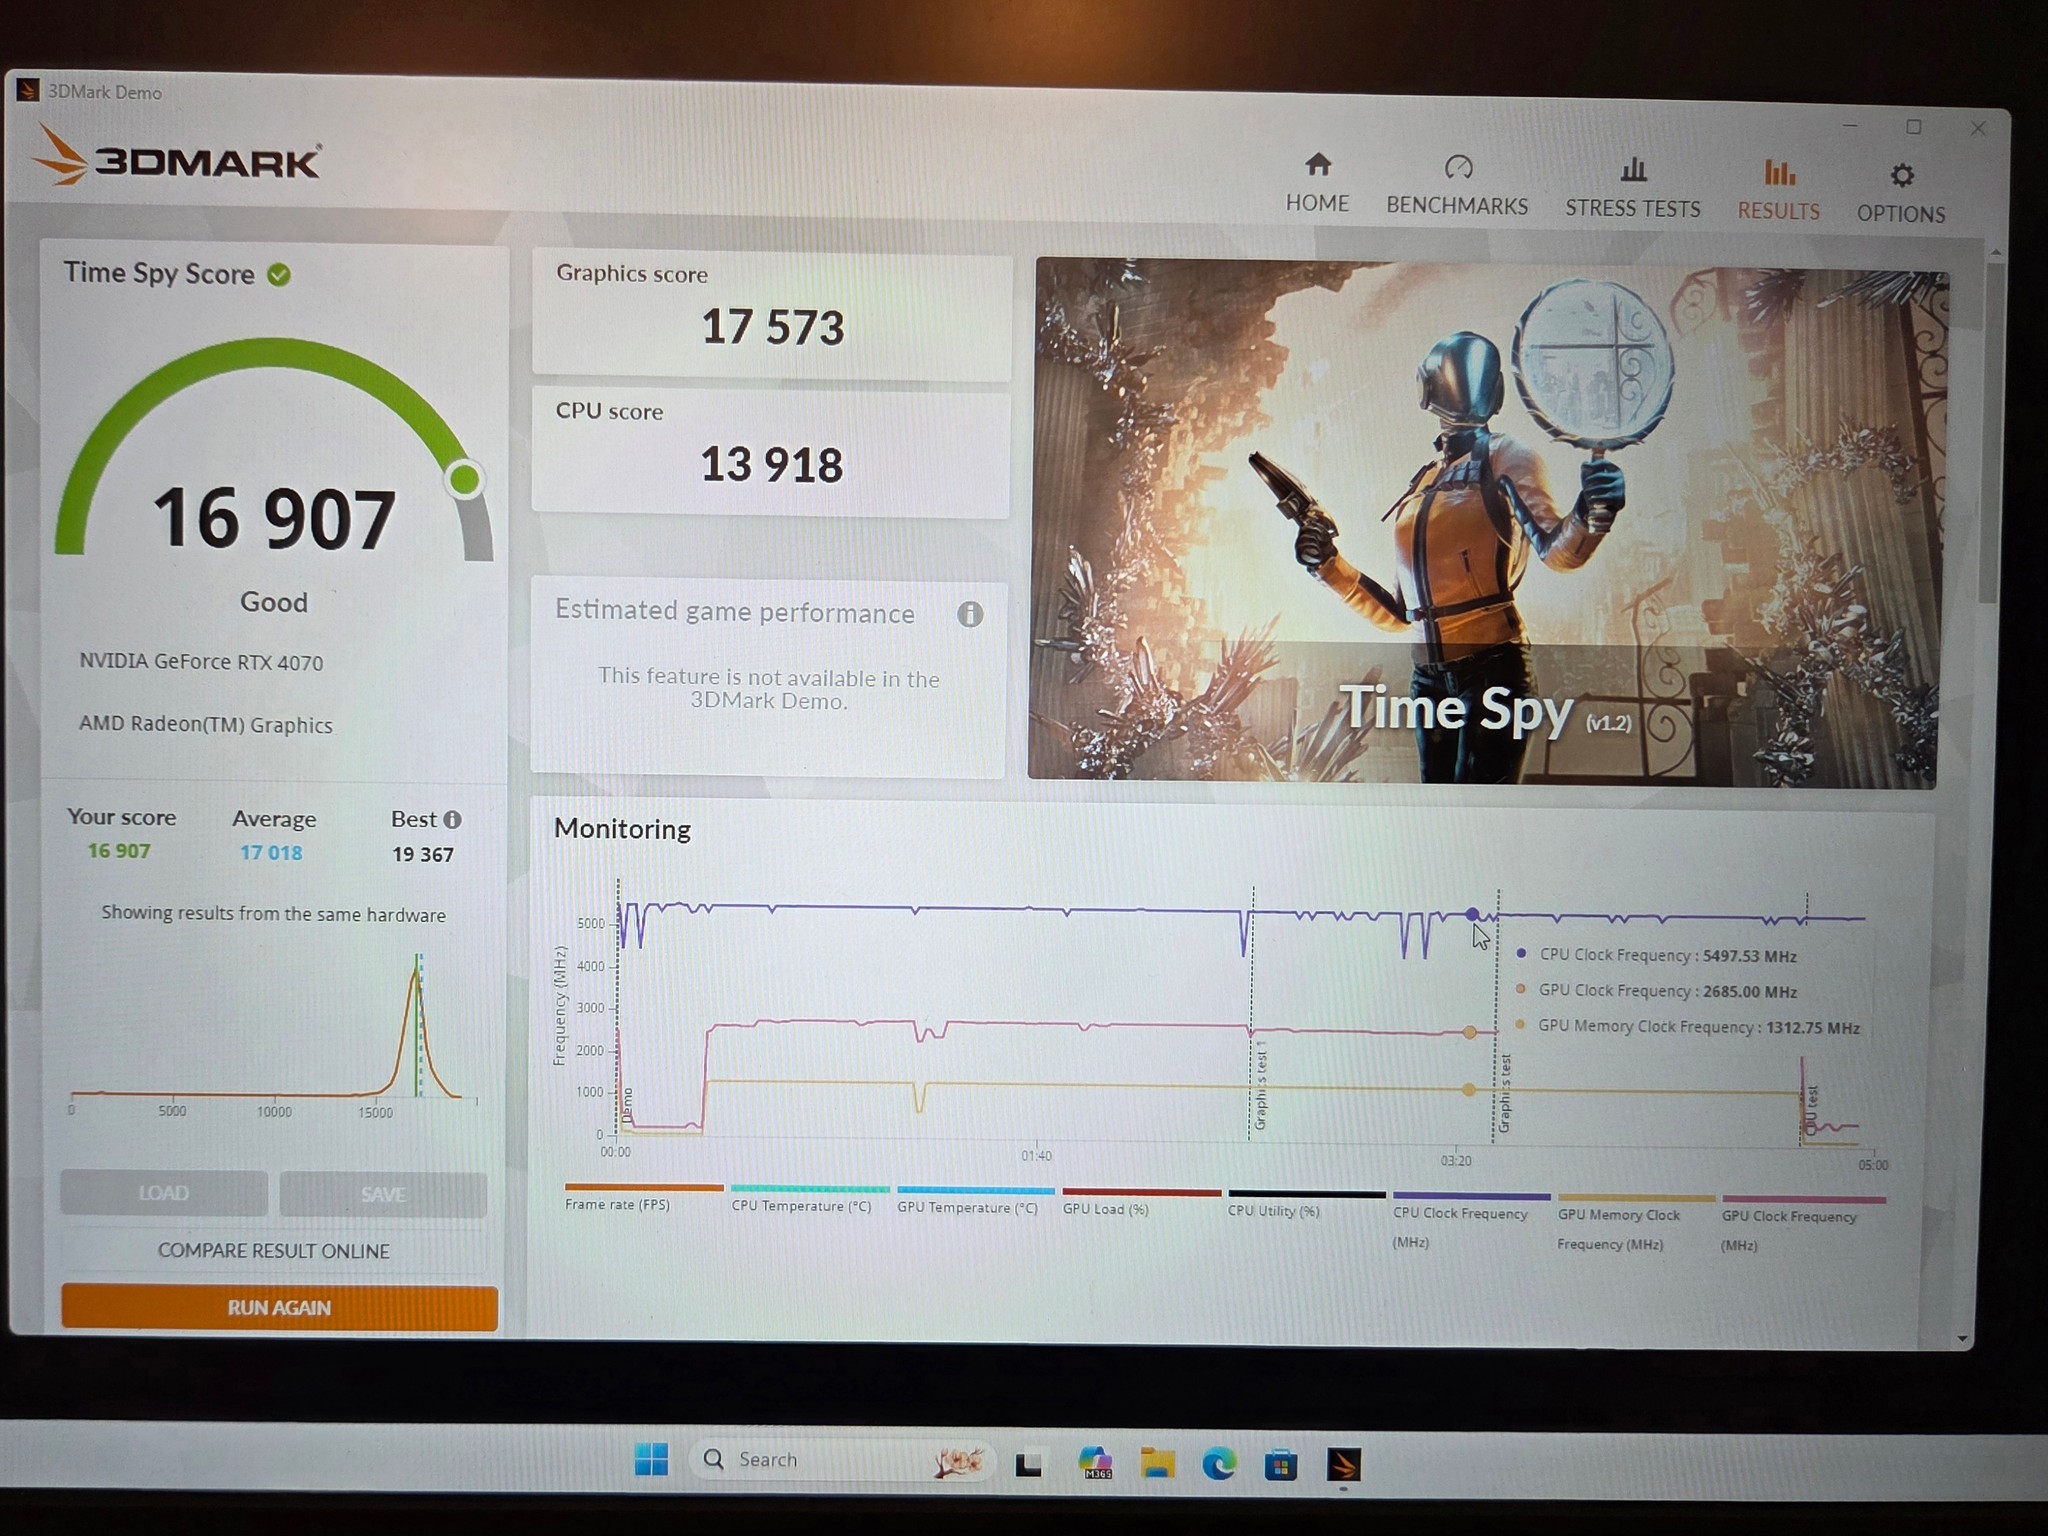Launch Microsoft Edge from the taskbar
Viewport: 2048px width, 1536px height.
(1219, 1465)
